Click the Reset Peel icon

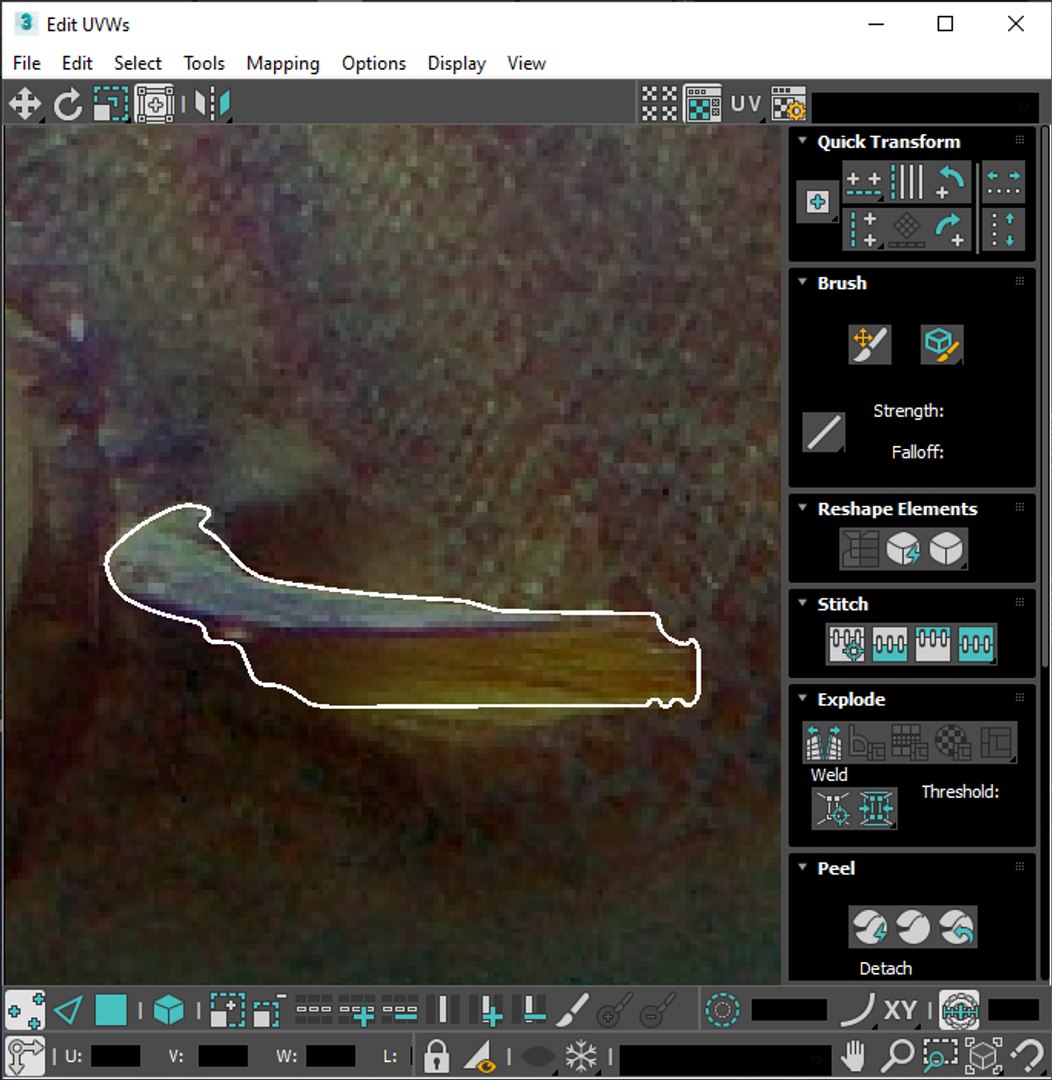[956, 927]
